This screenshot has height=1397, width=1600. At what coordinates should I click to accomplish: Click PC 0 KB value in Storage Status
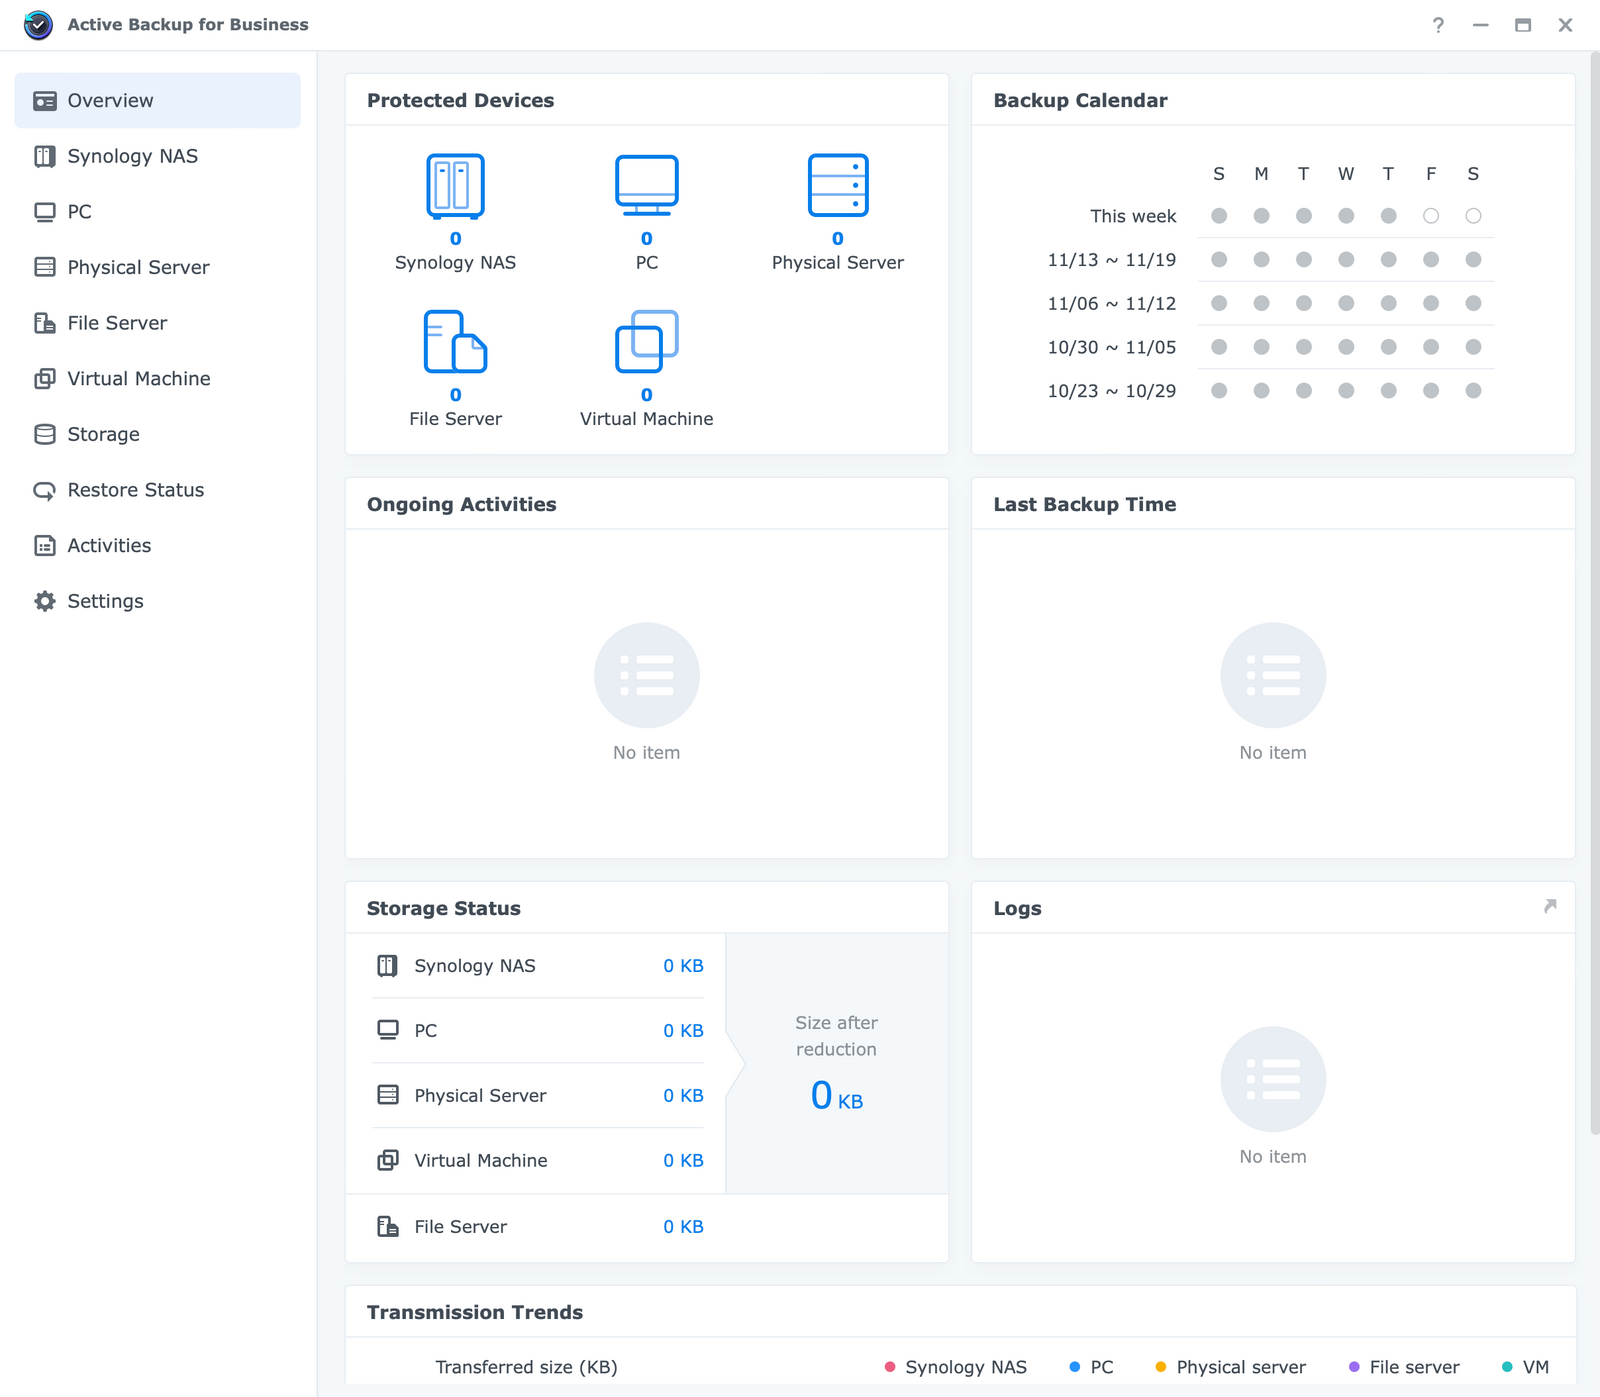tap(684, 1031)
